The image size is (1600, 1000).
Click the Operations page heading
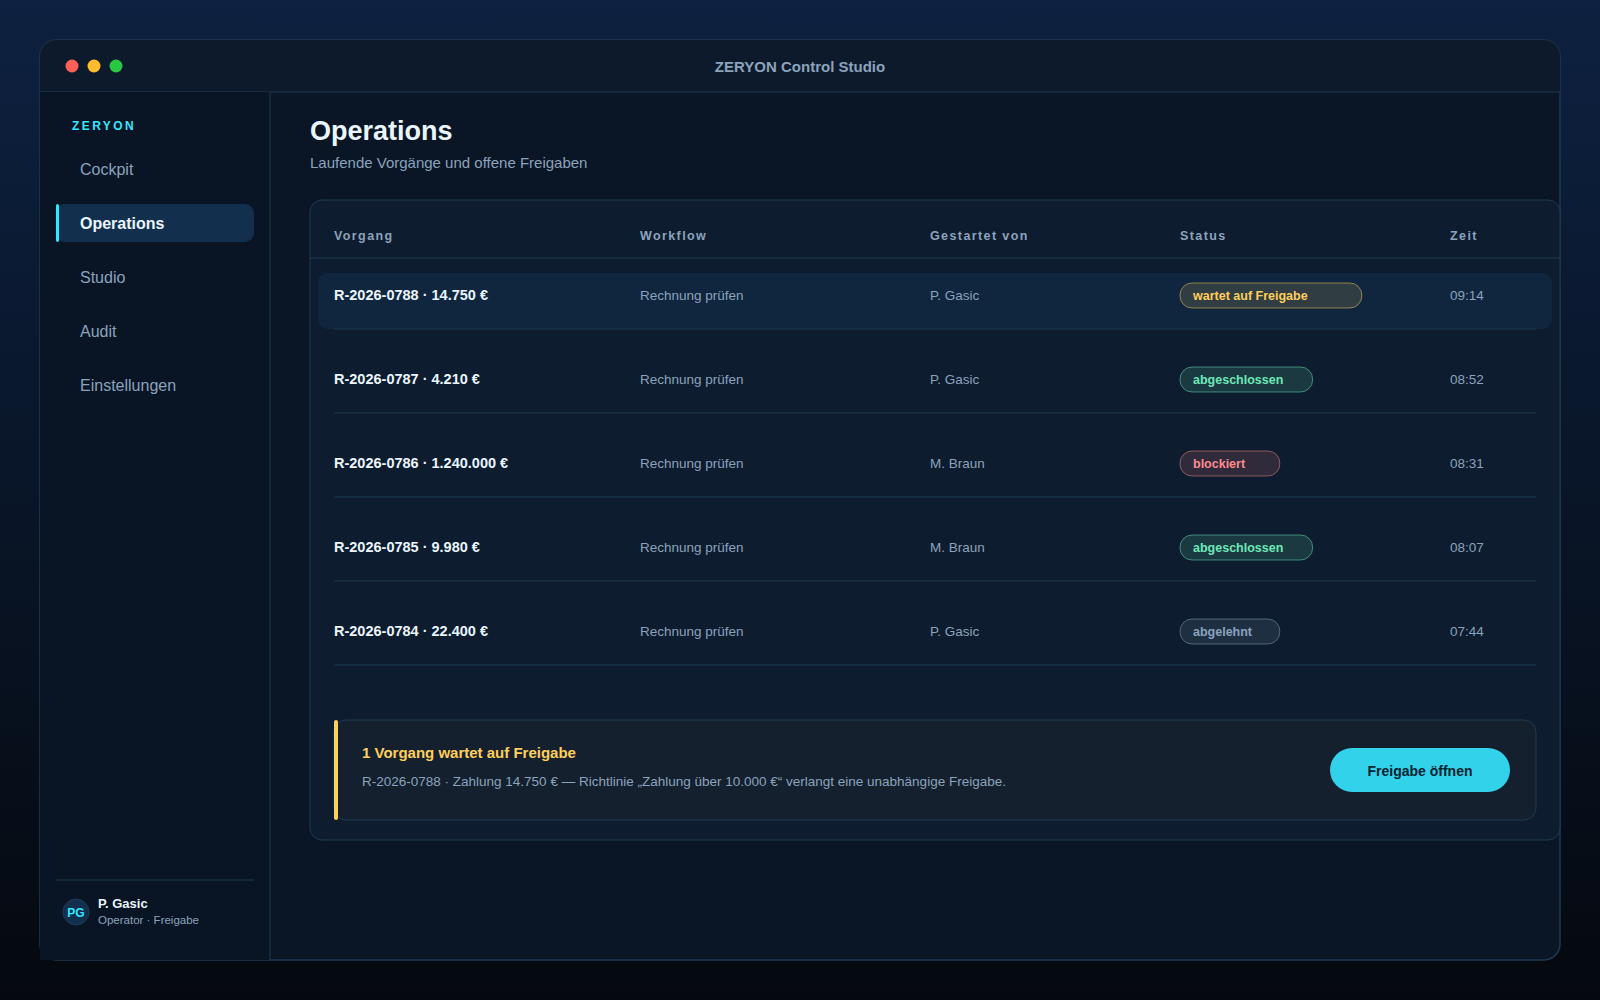(381, 131)
